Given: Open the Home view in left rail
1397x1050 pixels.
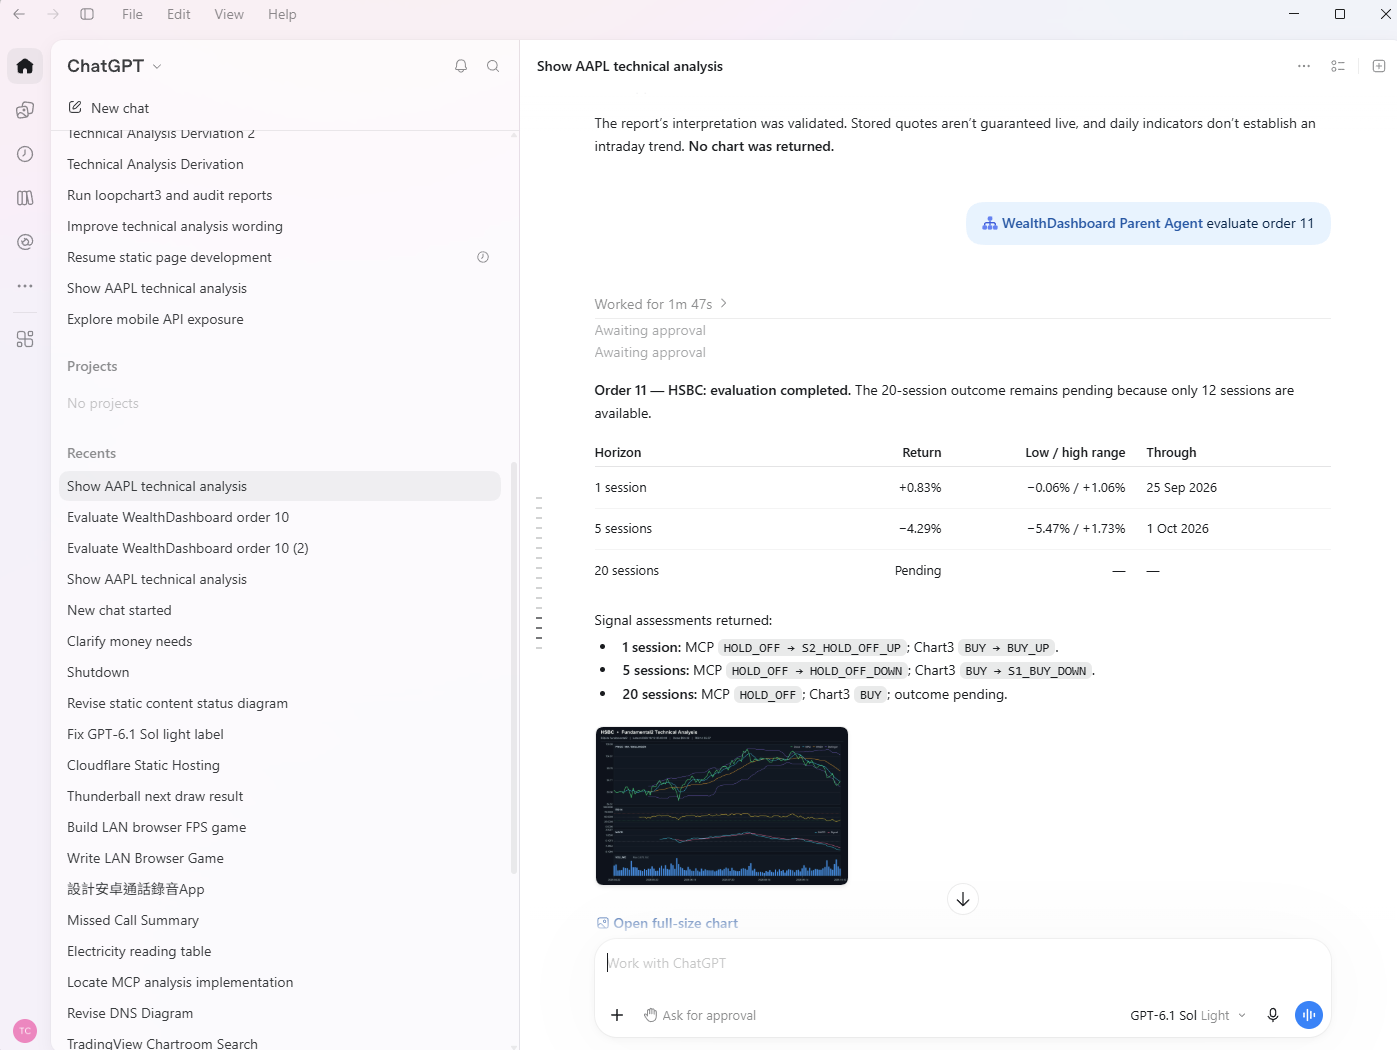Looking at the screenshot, I should point(25,66).
